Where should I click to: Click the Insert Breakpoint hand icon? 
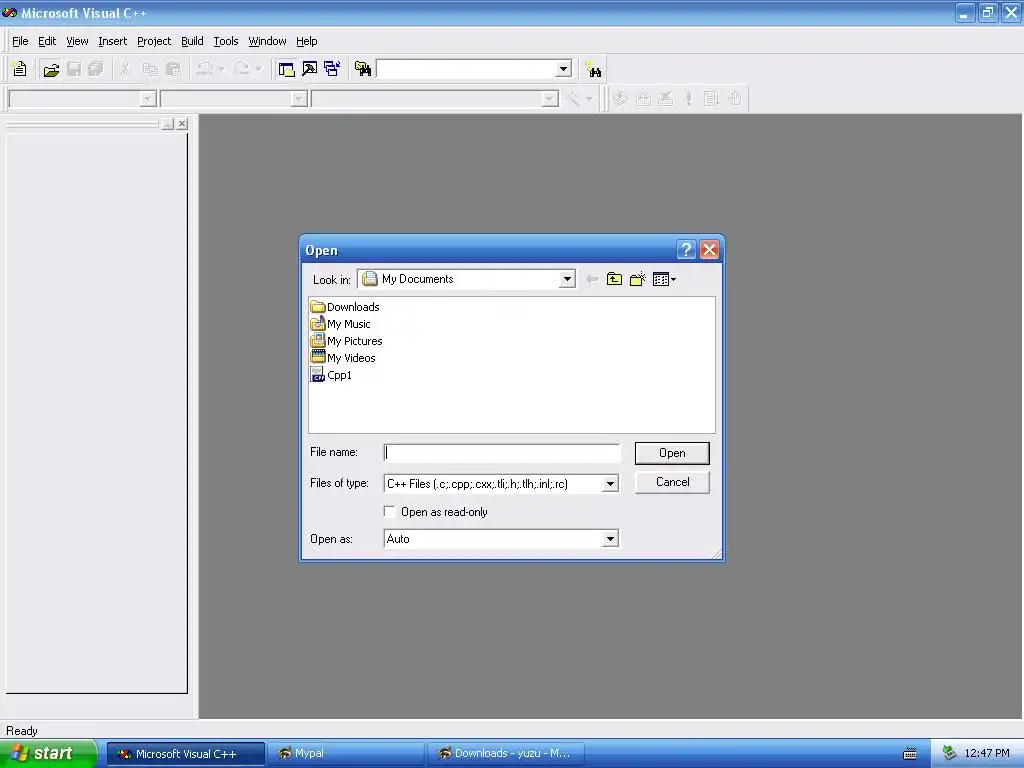[735, 99]
